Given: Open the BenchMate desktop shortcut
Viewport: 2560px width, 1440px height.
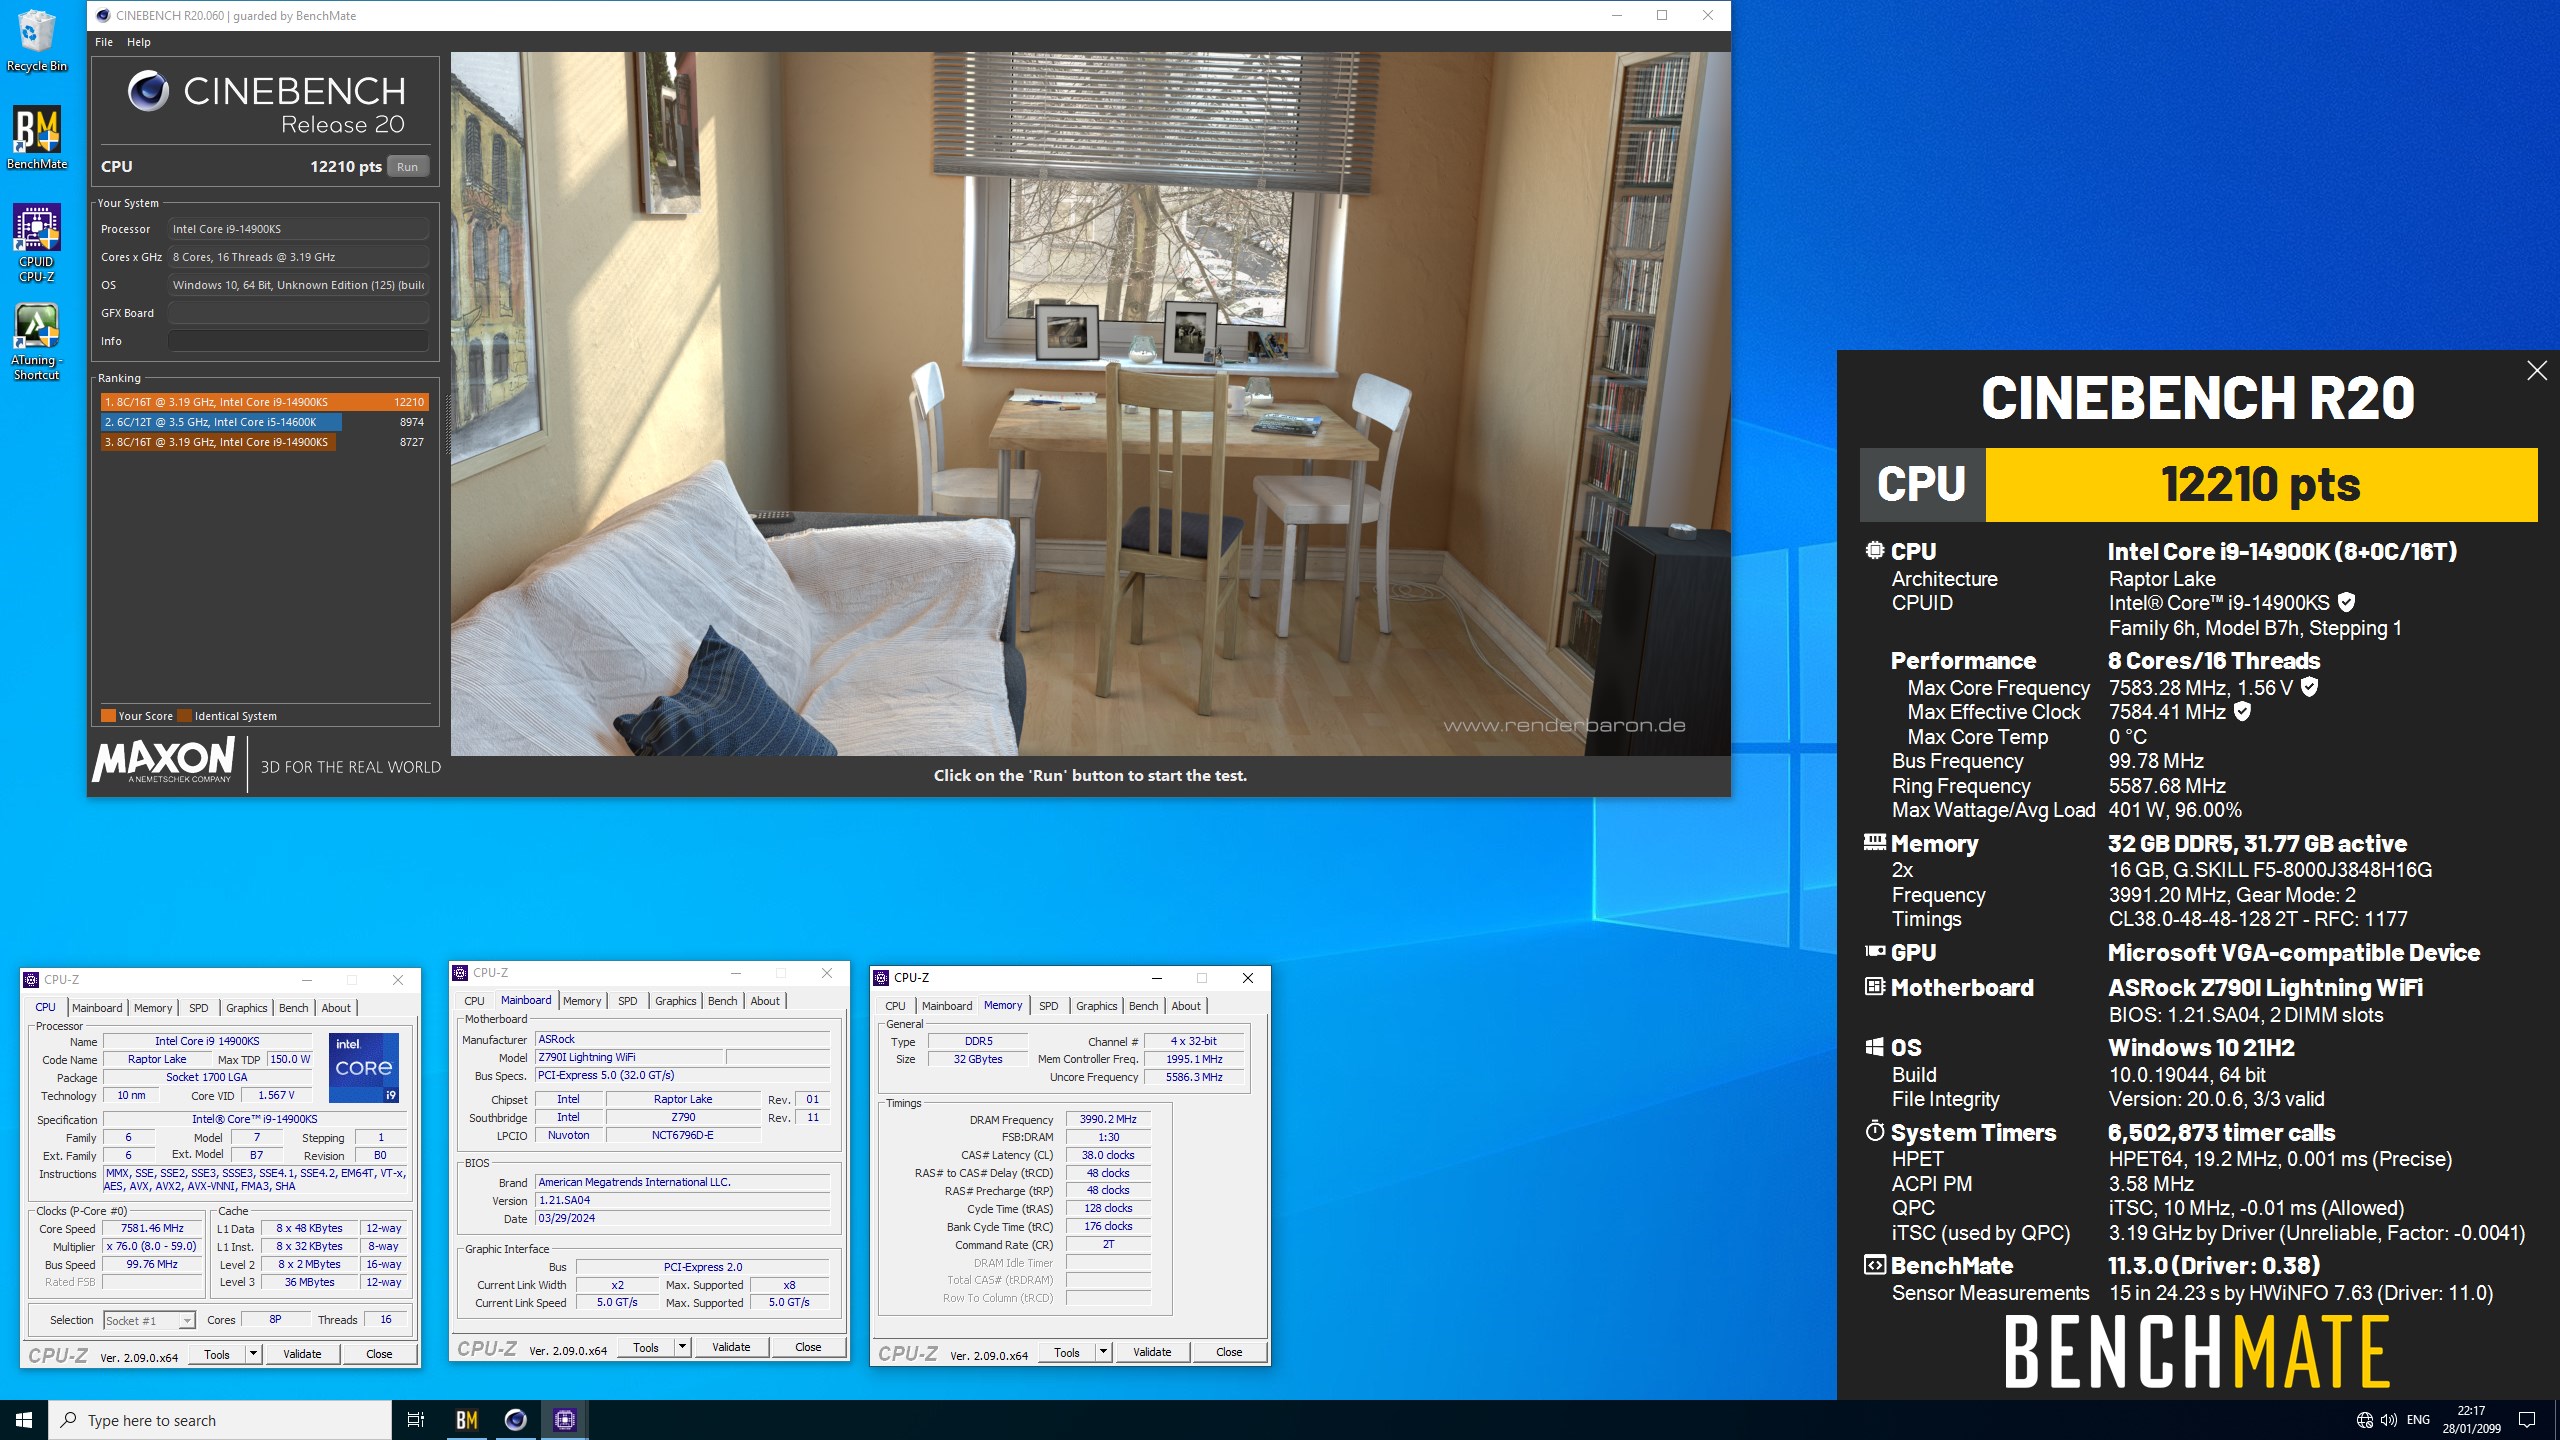Looking at the screenshot, I should (x=37, y=138).
